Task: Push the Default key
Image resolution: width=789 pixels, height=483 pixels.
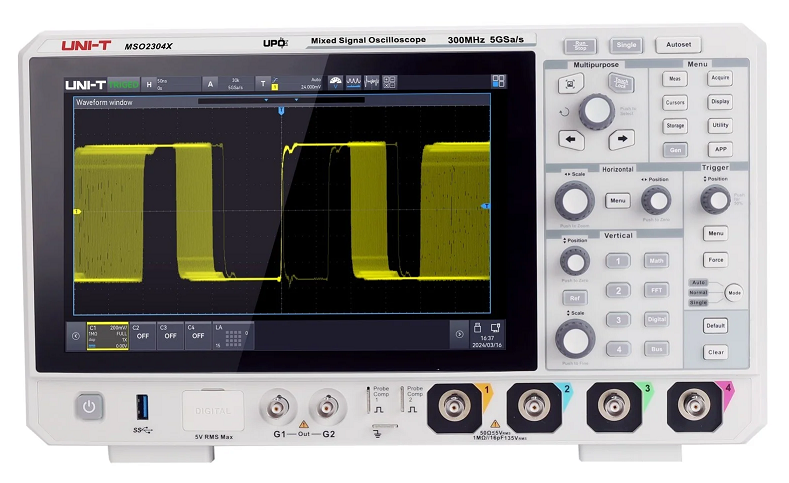Action: tap(716, 326)
